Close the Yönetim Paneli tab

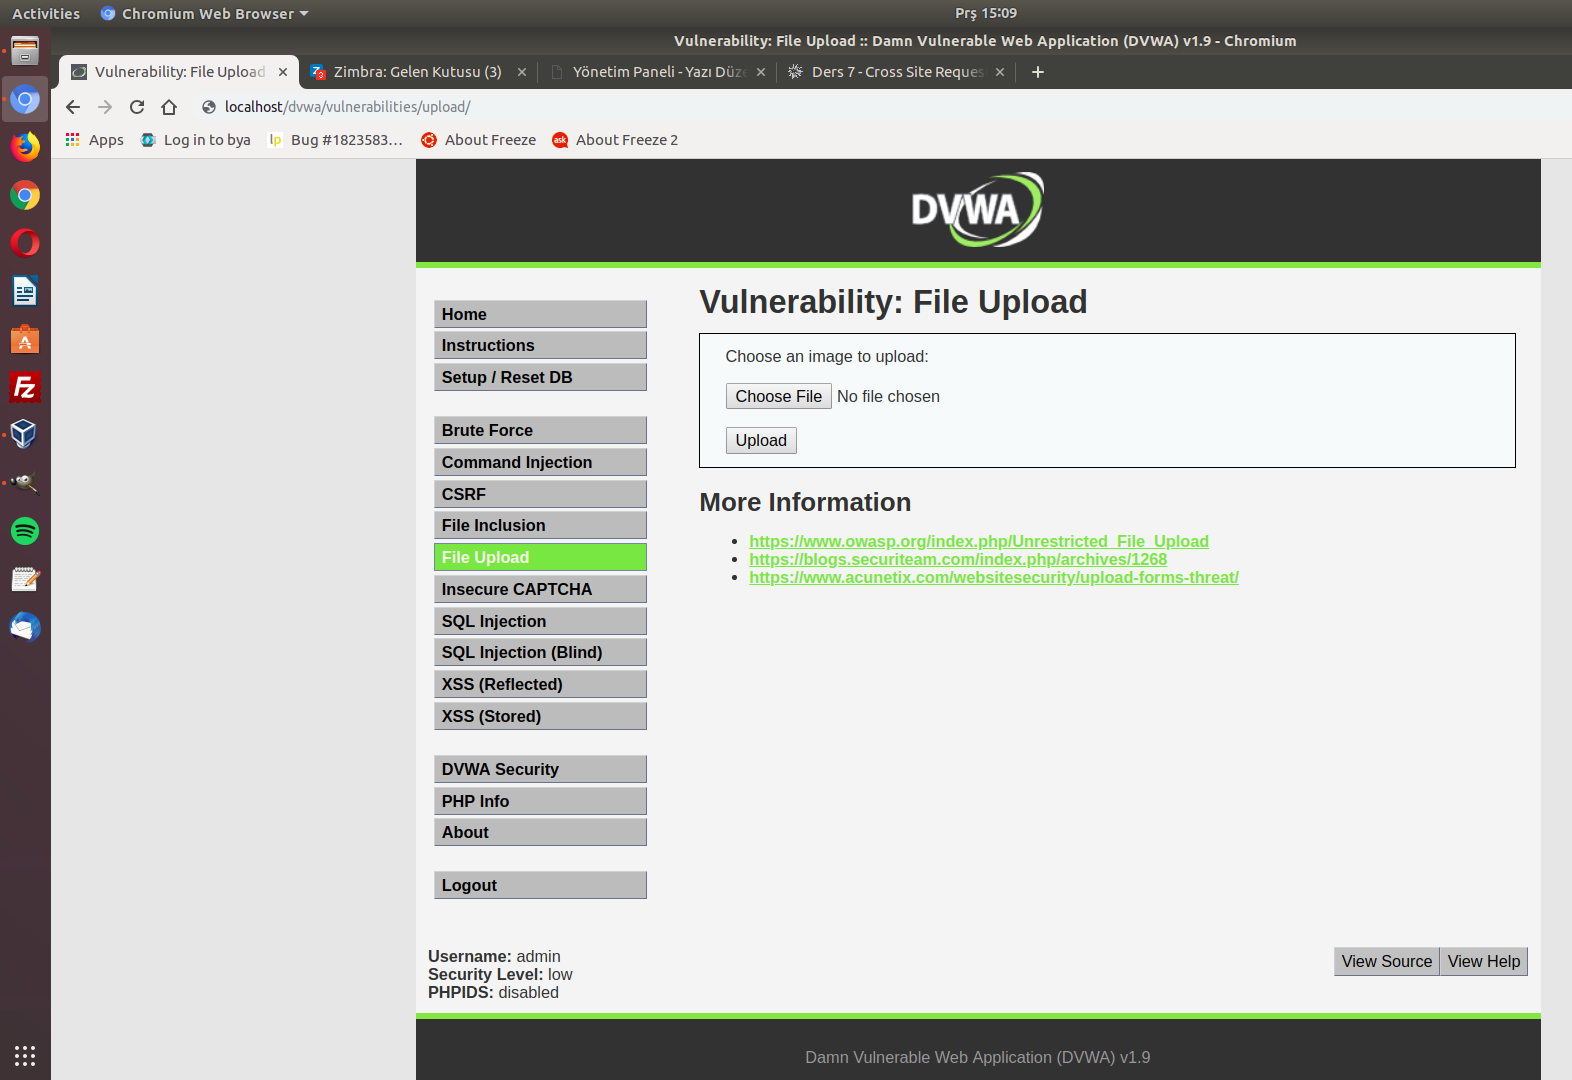point(761,72)
